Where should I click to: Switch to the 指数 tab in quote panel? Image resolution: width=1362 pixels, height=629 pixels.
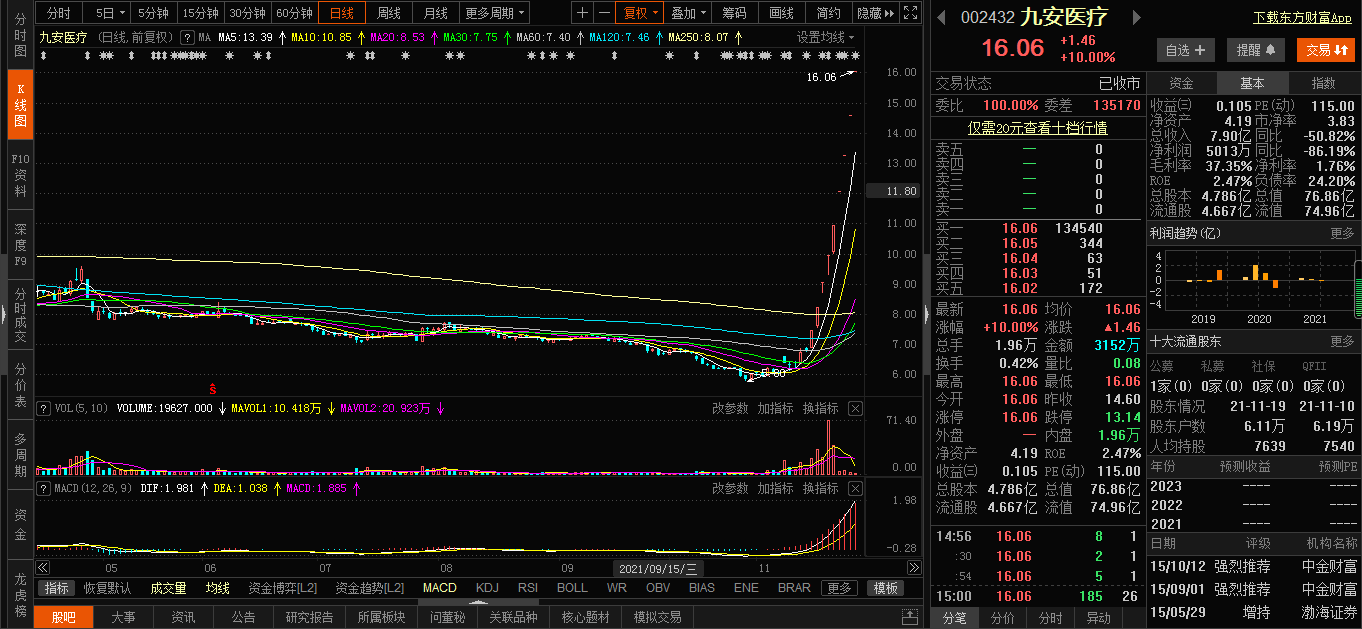point(1323,83)
